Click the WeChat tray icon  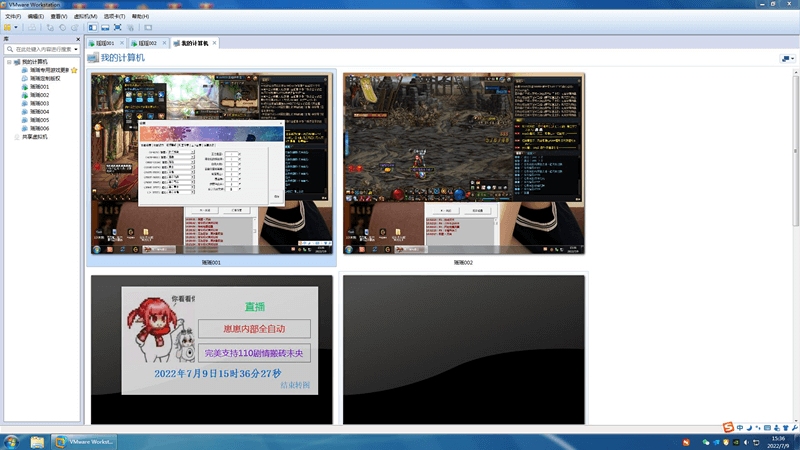click(706, 442)
